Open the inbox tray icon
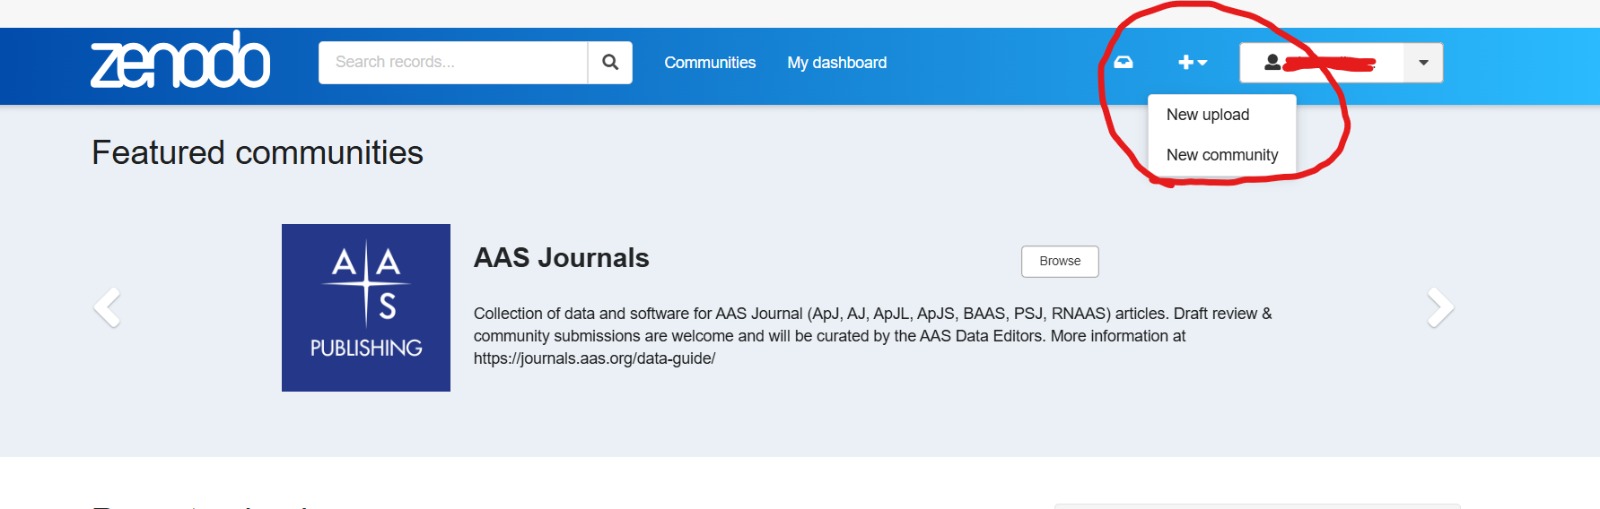This screenshot has height=509, width=1600. (x=1123, y=62)
